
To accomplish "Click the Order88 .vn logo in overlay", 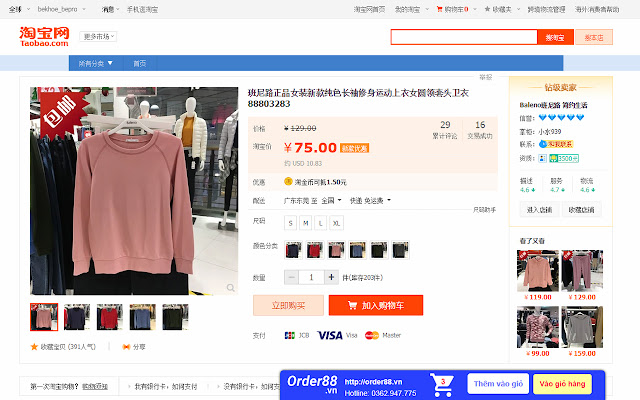I will (312, 384).
